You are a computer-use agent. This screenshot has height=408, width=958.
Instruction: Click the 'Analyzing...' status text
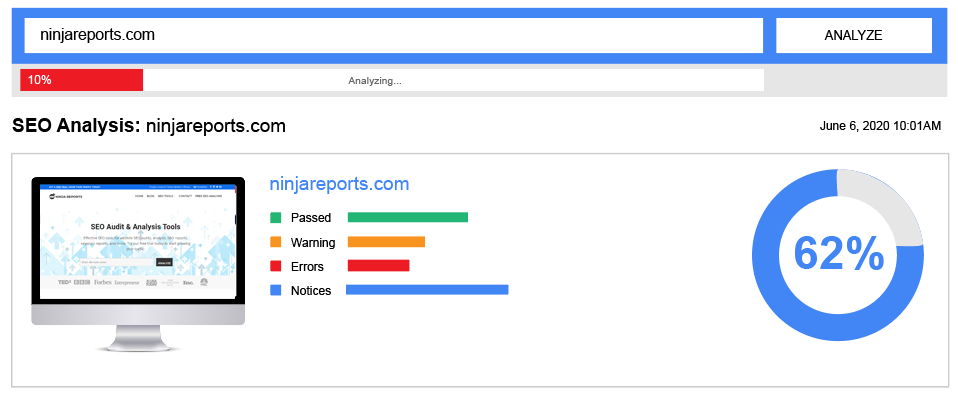click(x=375, y=81)
